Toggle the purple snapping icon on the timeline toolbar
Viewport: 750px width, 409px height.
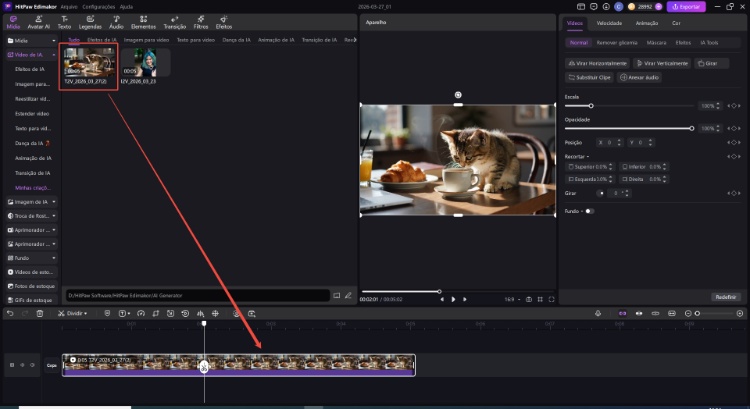[x=622, y=313]
